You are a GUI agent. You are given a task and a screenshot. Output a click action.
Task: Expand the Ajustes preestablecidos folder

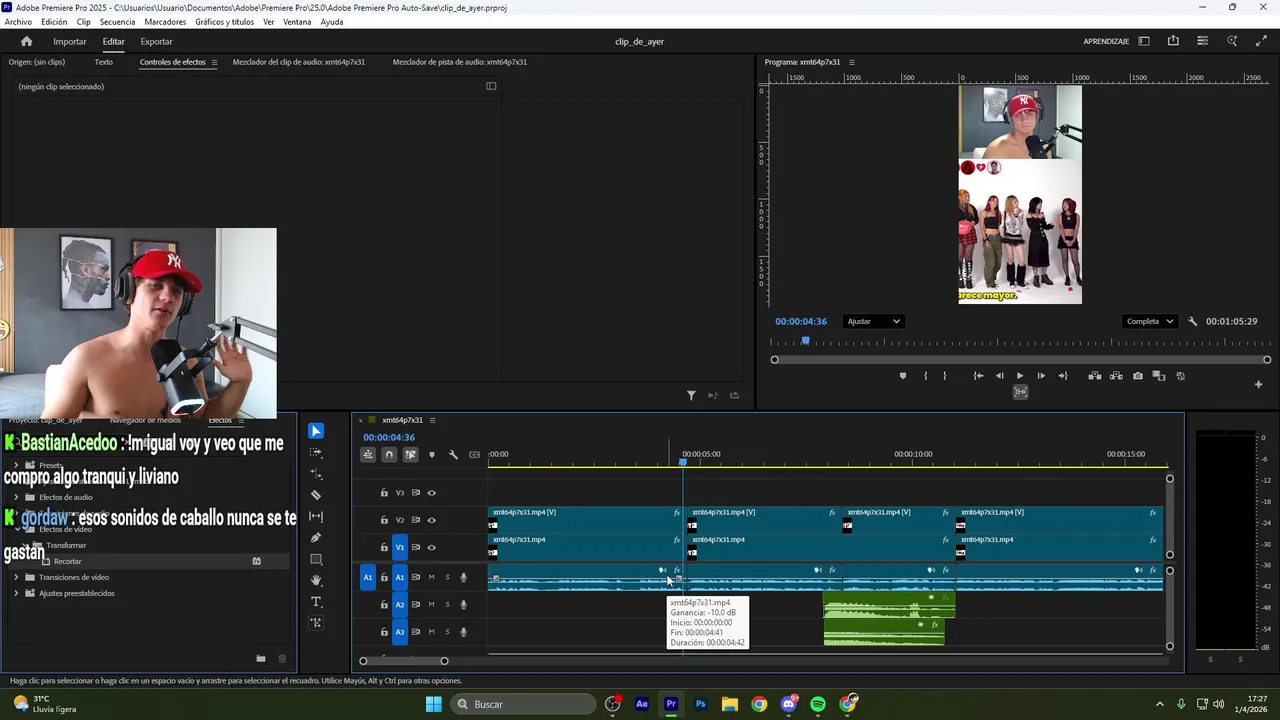tap(16, 593)
